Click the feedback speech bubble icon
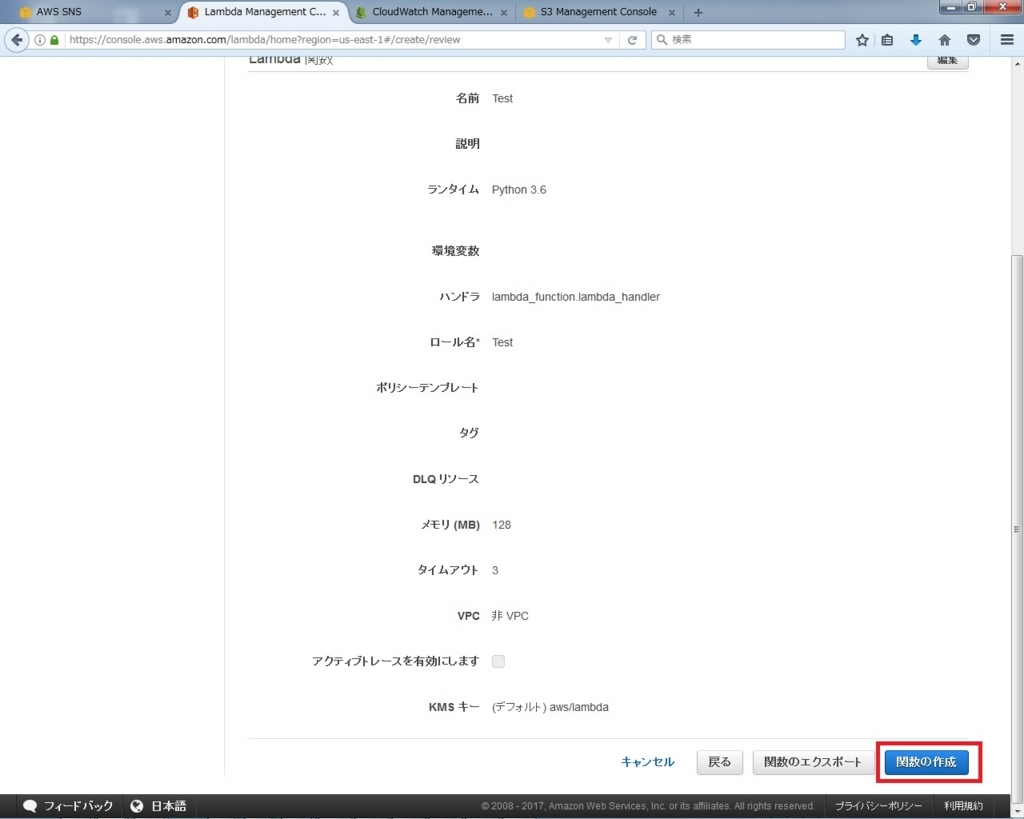The image size is (1024, 819). [29, 806]
